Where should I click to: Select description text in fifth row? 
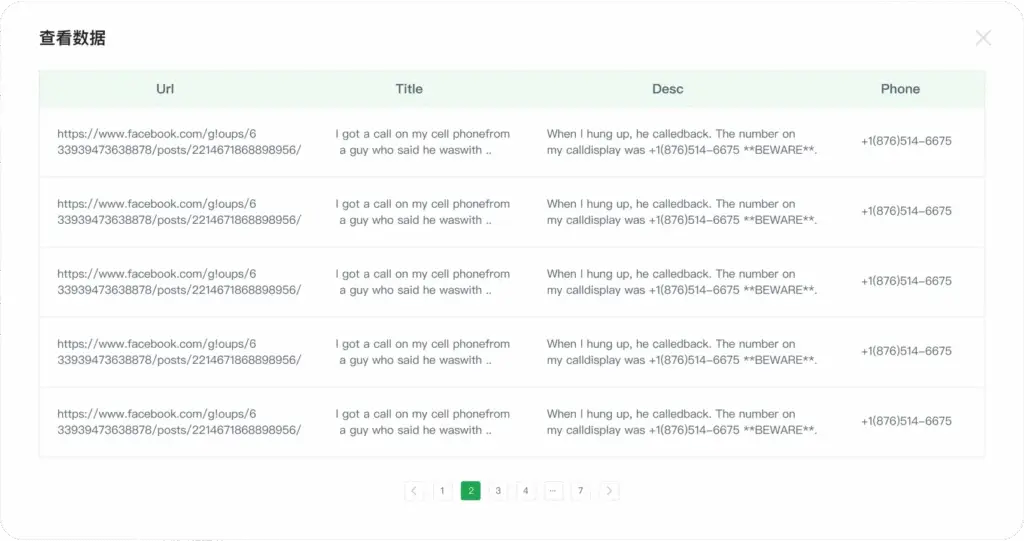click(x=682, y=421)
